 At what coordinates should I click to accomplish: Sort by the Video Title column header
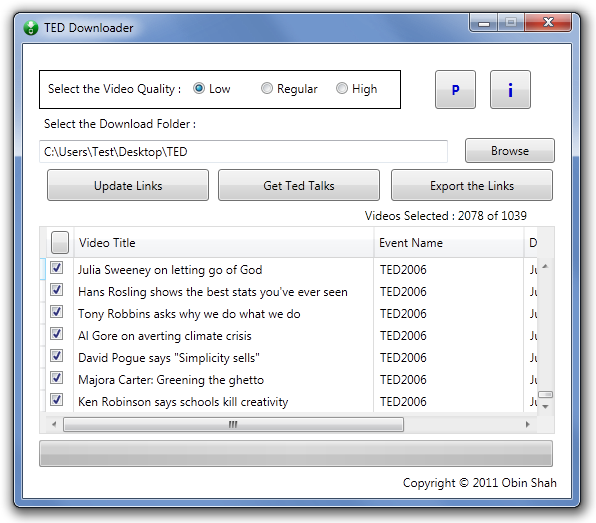tap(224, 242)
